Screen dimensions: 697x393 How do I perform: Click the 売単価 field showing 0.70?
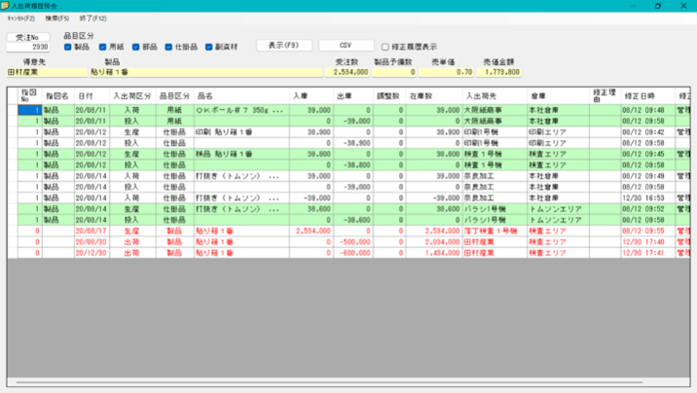(x=446, y=72)
